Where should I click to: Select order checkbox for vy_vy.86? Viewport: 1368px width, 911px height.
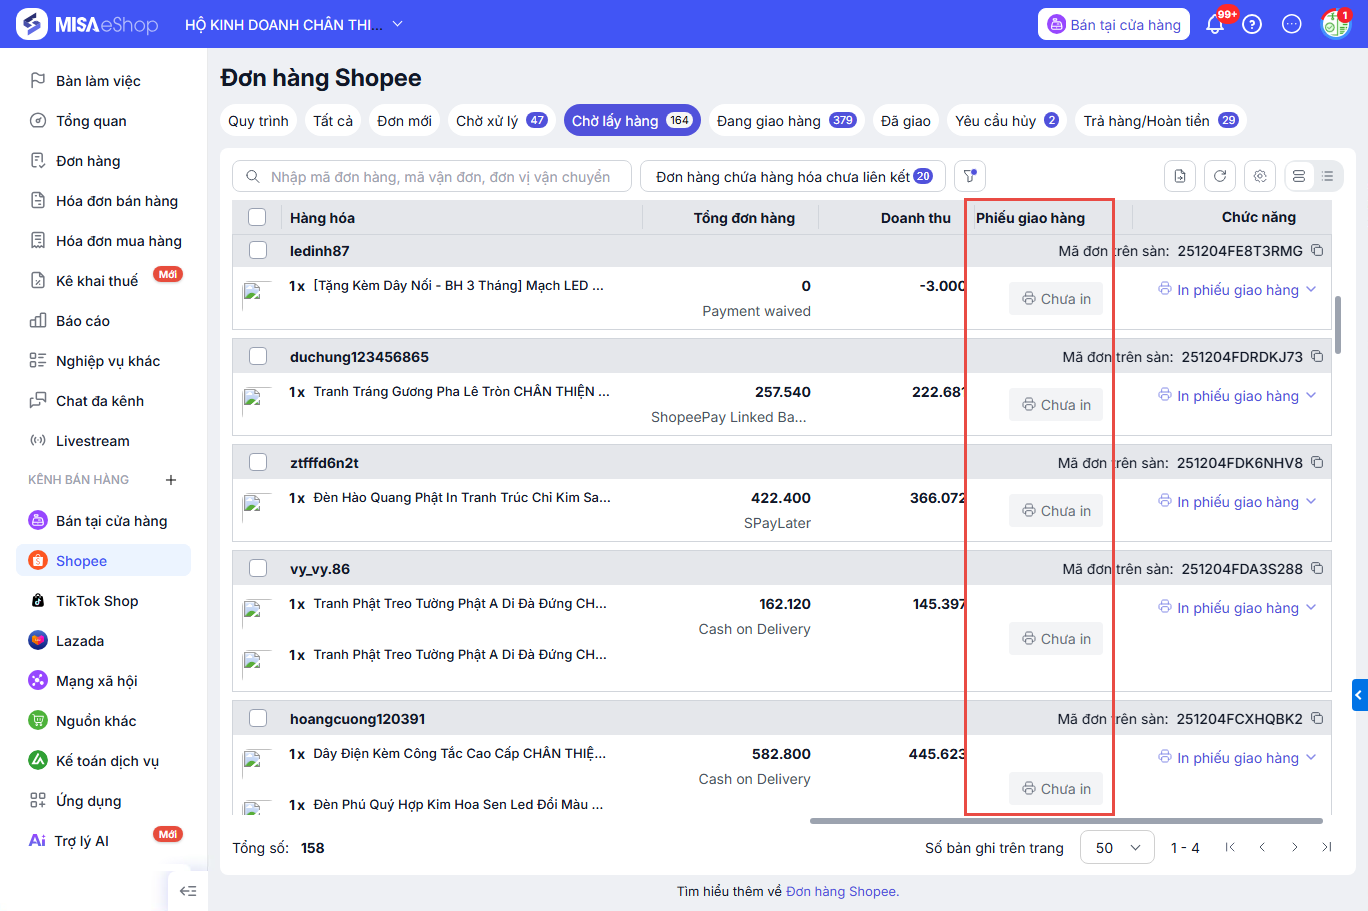point(257,568)
